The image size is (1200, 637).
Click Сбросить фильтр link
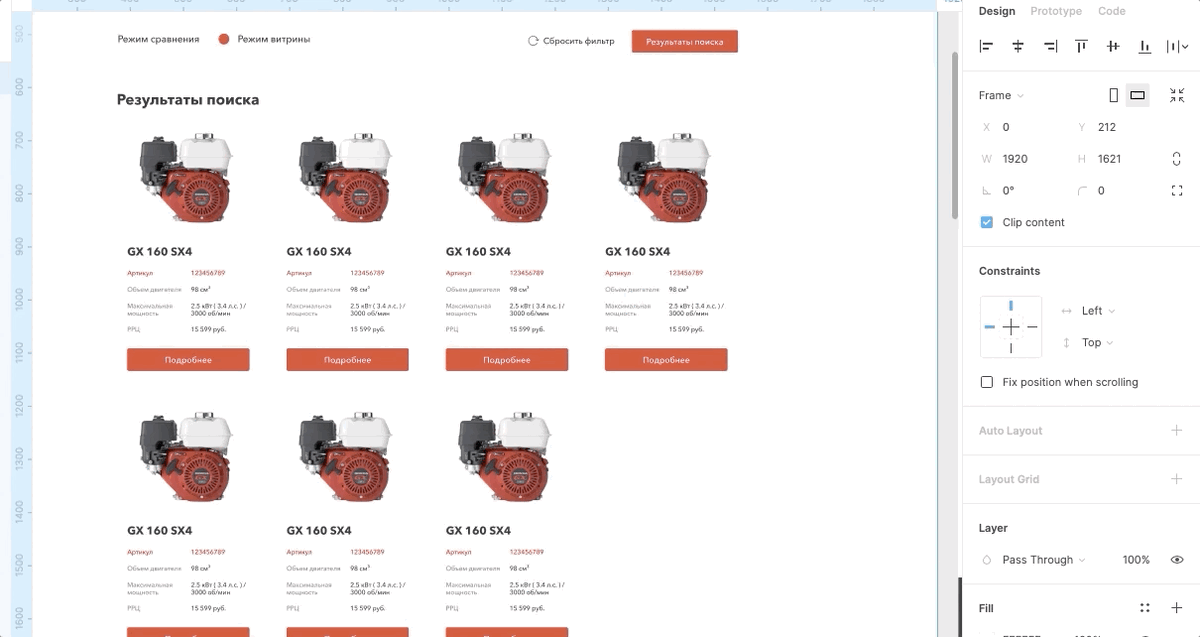click(579, 41)
